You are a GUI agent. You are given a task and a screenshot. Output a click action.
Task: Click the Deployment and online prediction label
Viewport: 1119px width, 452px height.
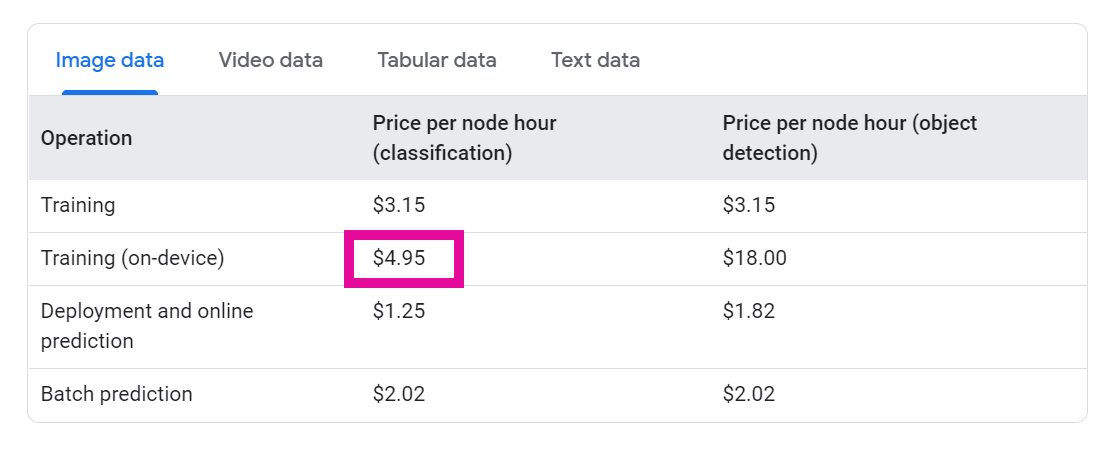[x=147, y=325]
